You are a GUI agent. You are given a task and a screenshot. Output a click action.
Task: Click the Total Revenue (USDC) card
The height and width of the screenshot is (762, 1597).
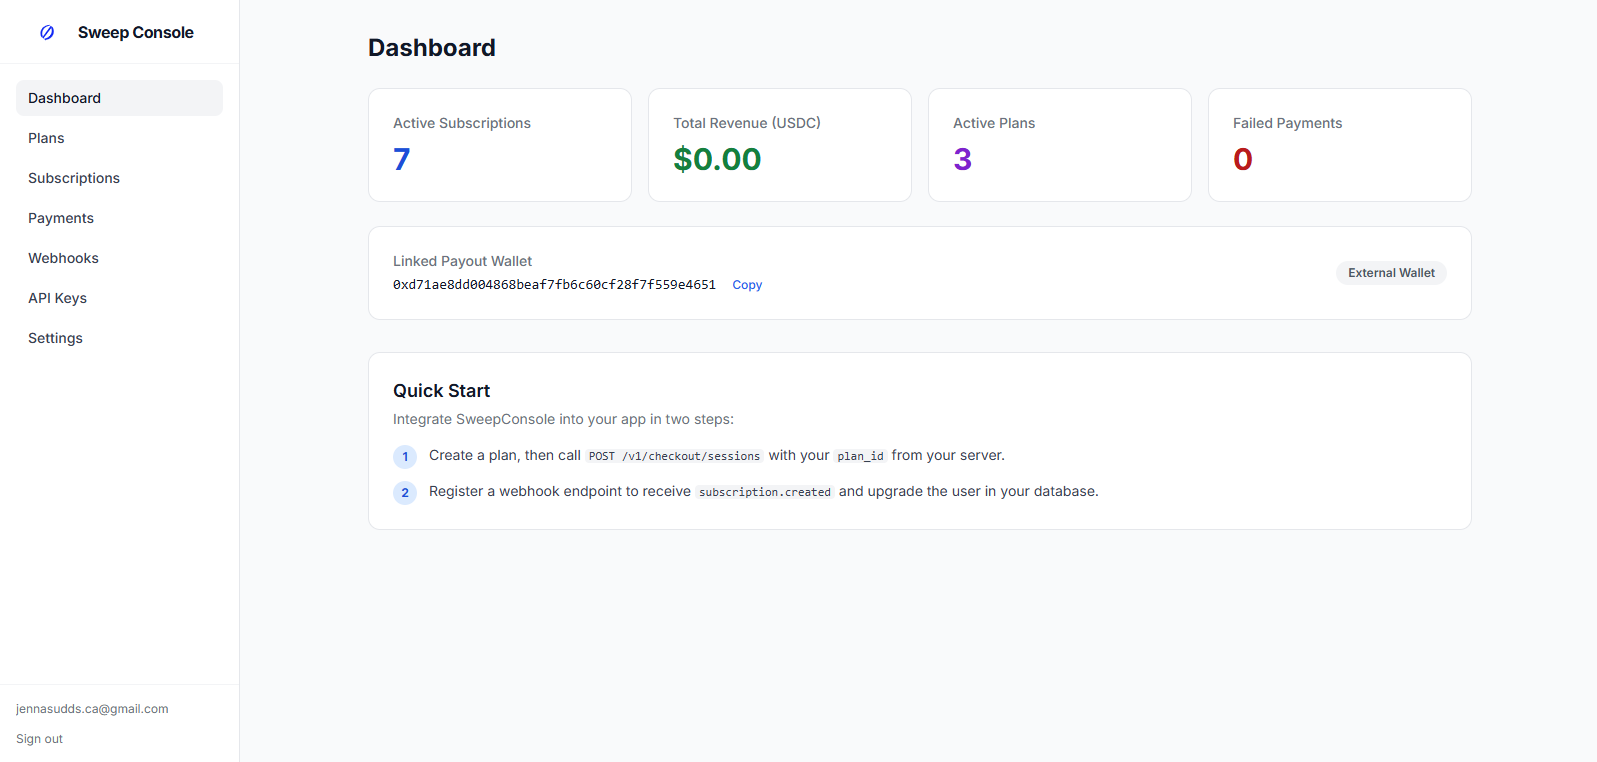[x=780, y=145]
